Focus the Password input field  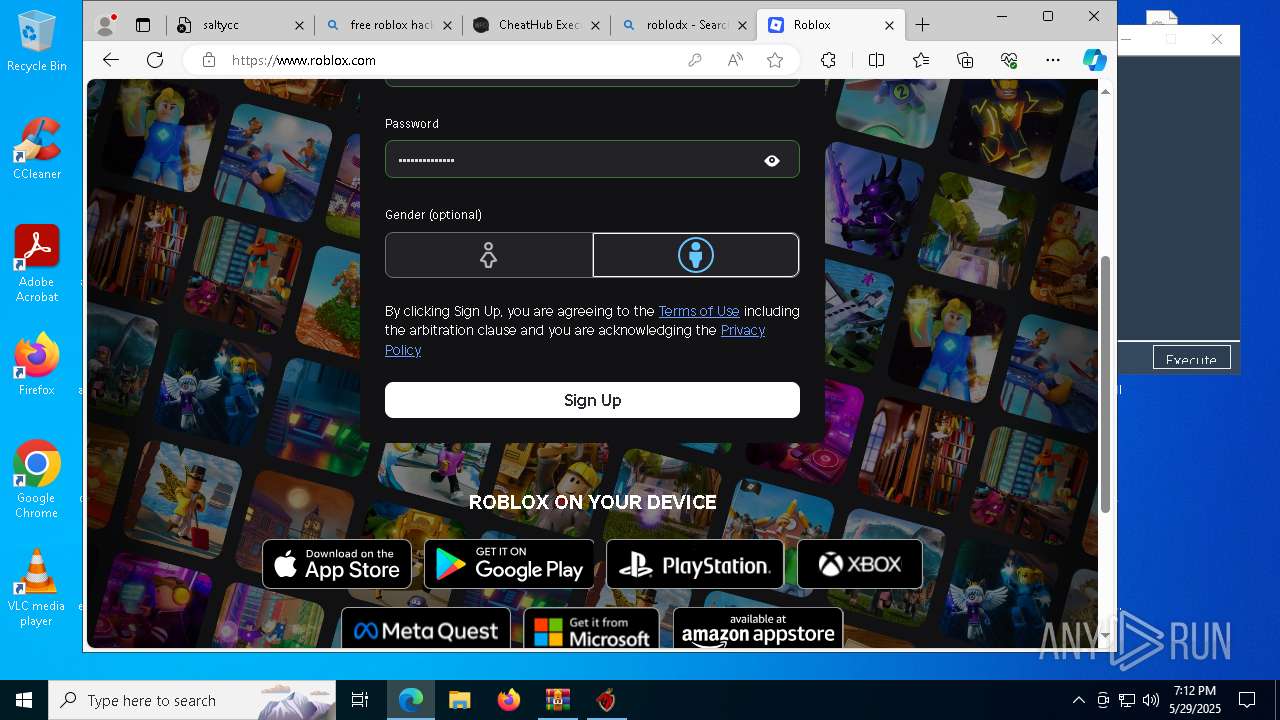pyautogui.click(x=592, y=160)
